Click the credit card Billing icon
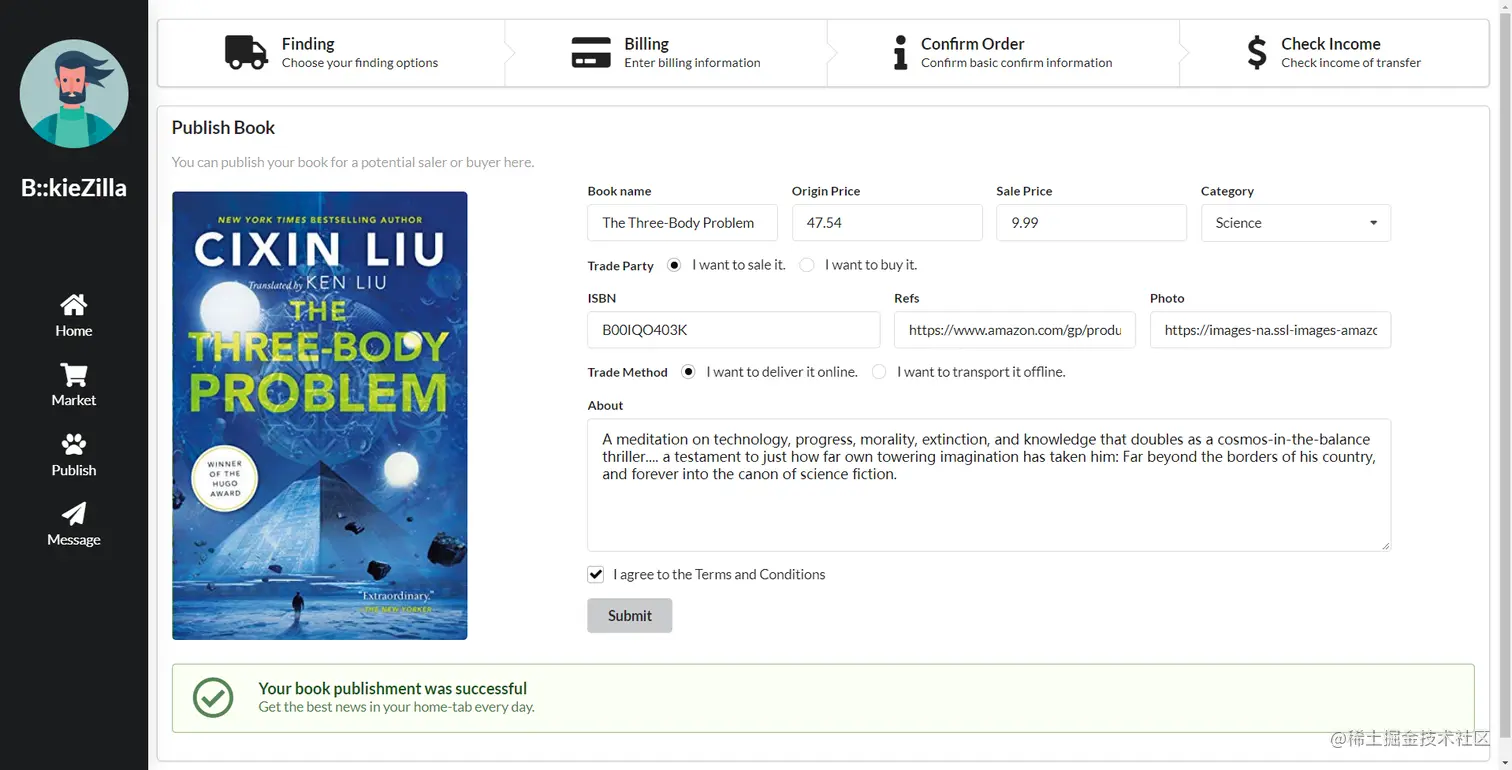 click(x=591, y=52)
